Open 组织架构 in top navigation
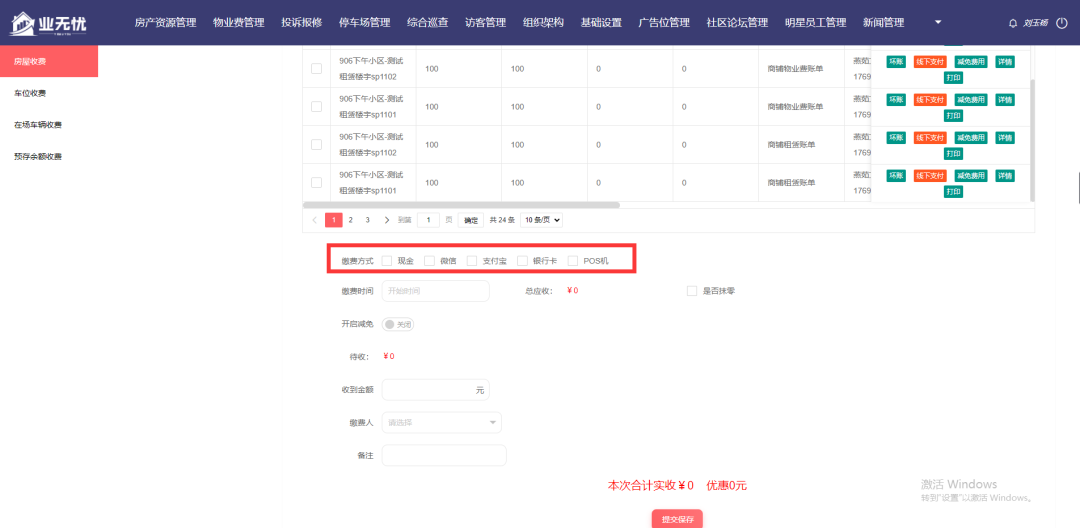 click(x=543, y=23)
